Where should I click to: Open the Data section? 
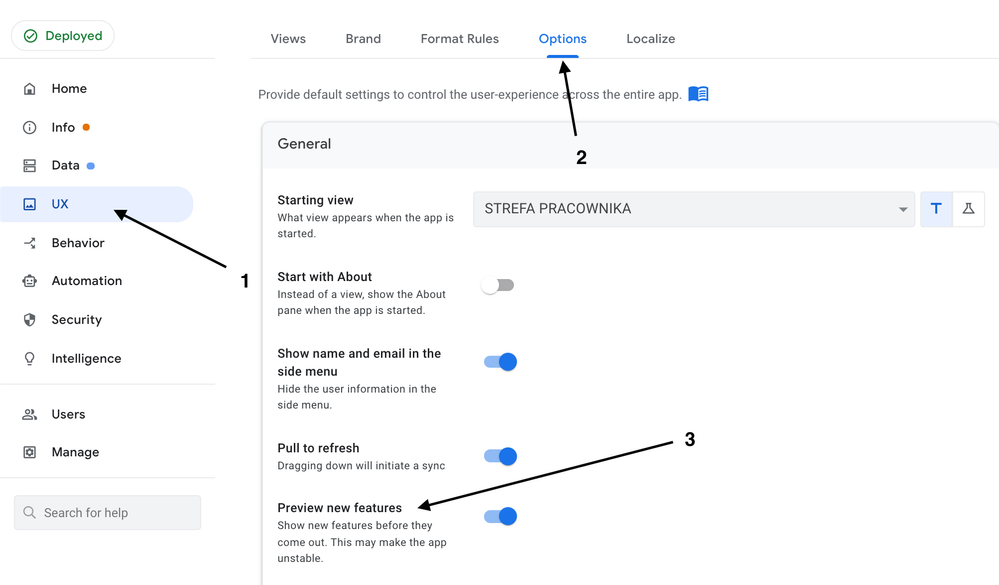66,166
